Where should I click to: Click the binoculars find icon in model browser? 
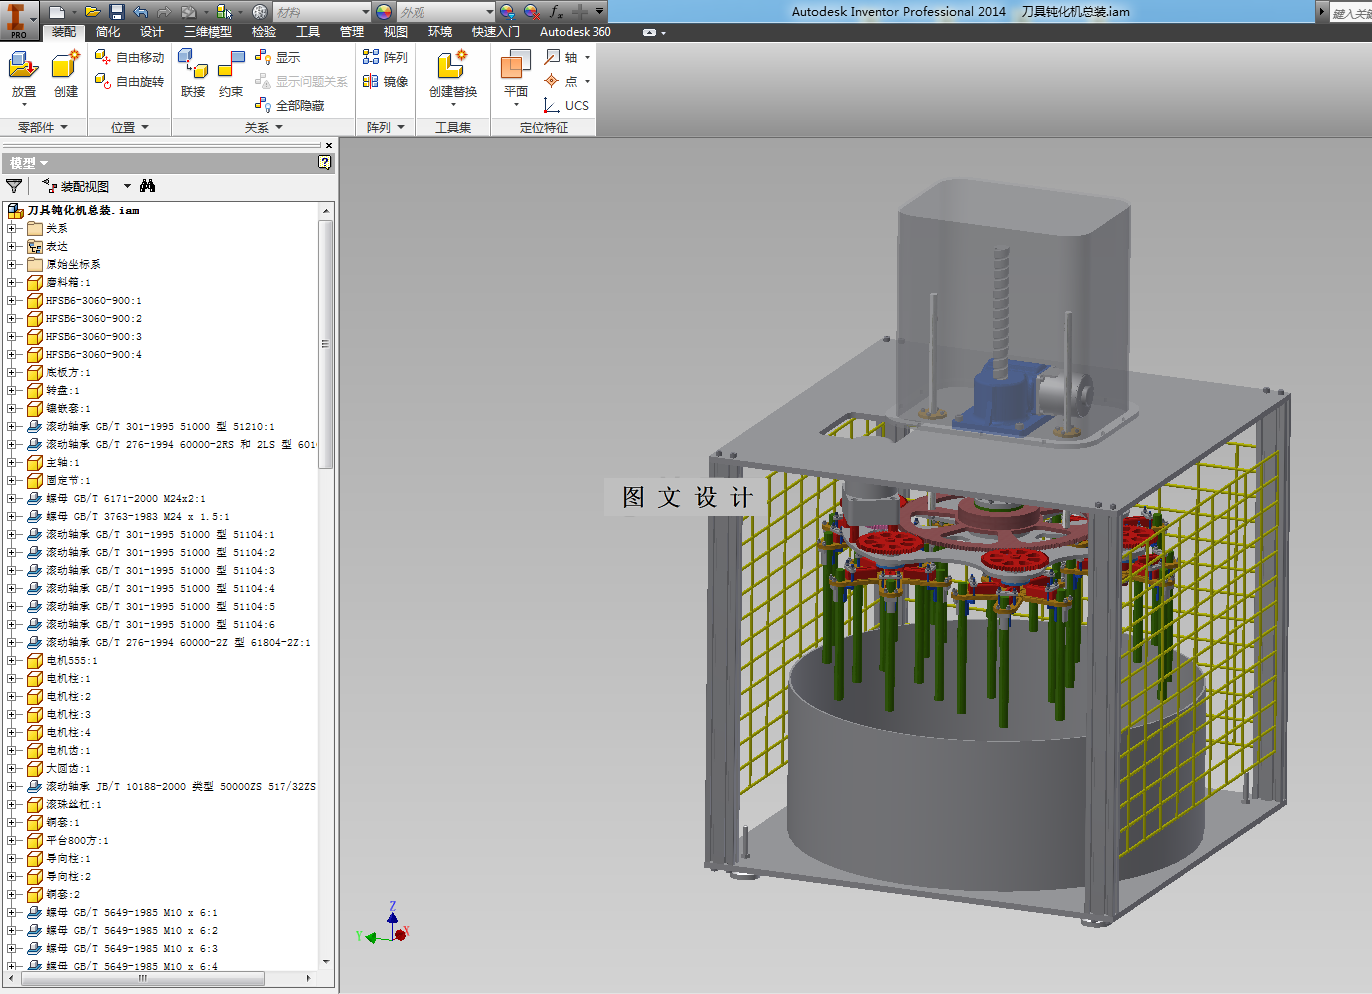pos(148,186)
